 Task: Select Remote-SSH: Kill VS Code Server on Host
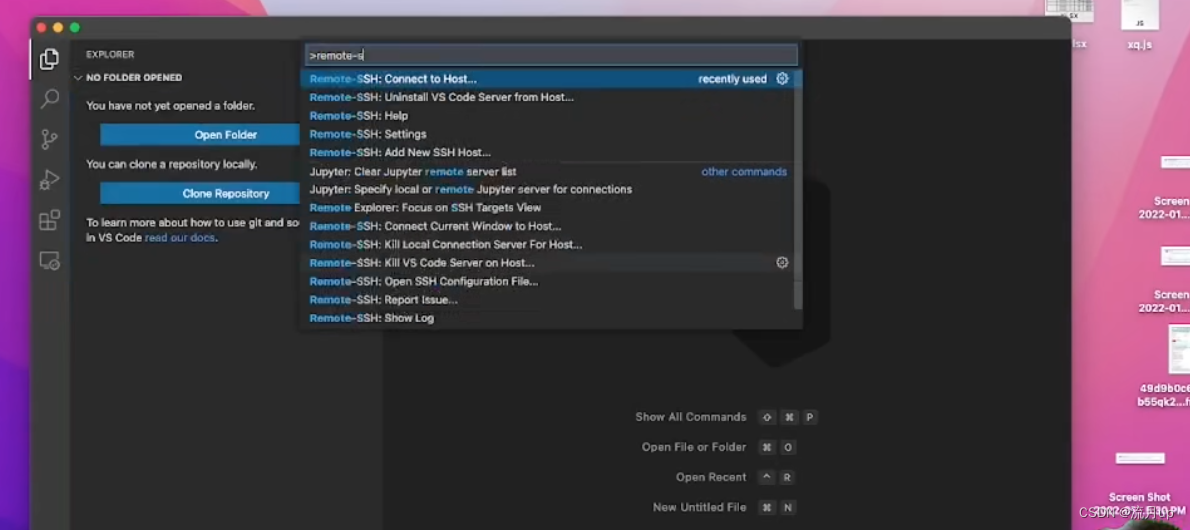547,263
